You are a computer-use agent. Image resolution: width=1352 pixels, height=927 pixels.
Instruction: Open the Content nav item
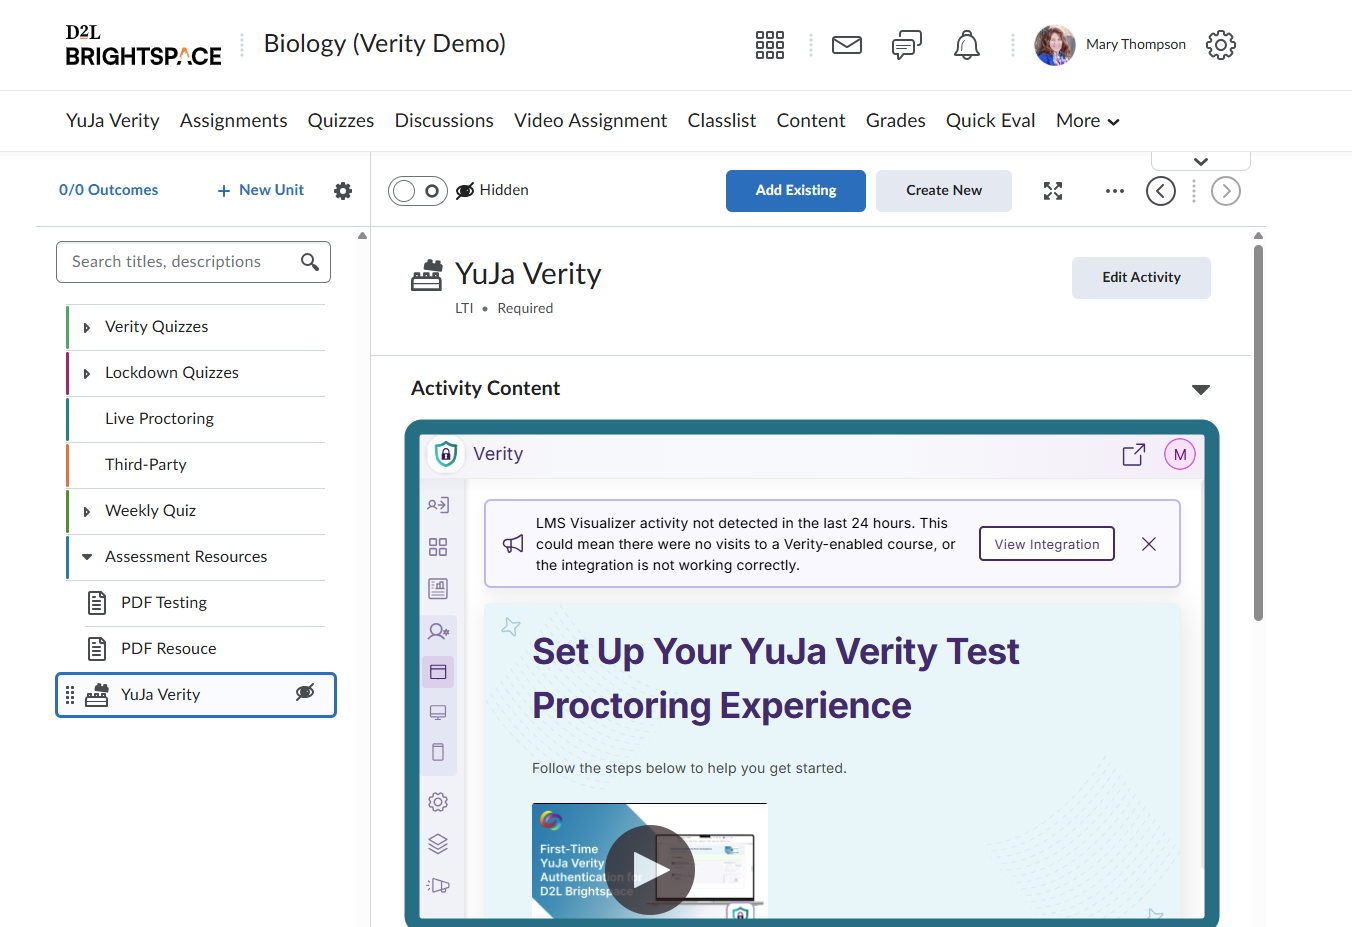(x=811, y=121)
